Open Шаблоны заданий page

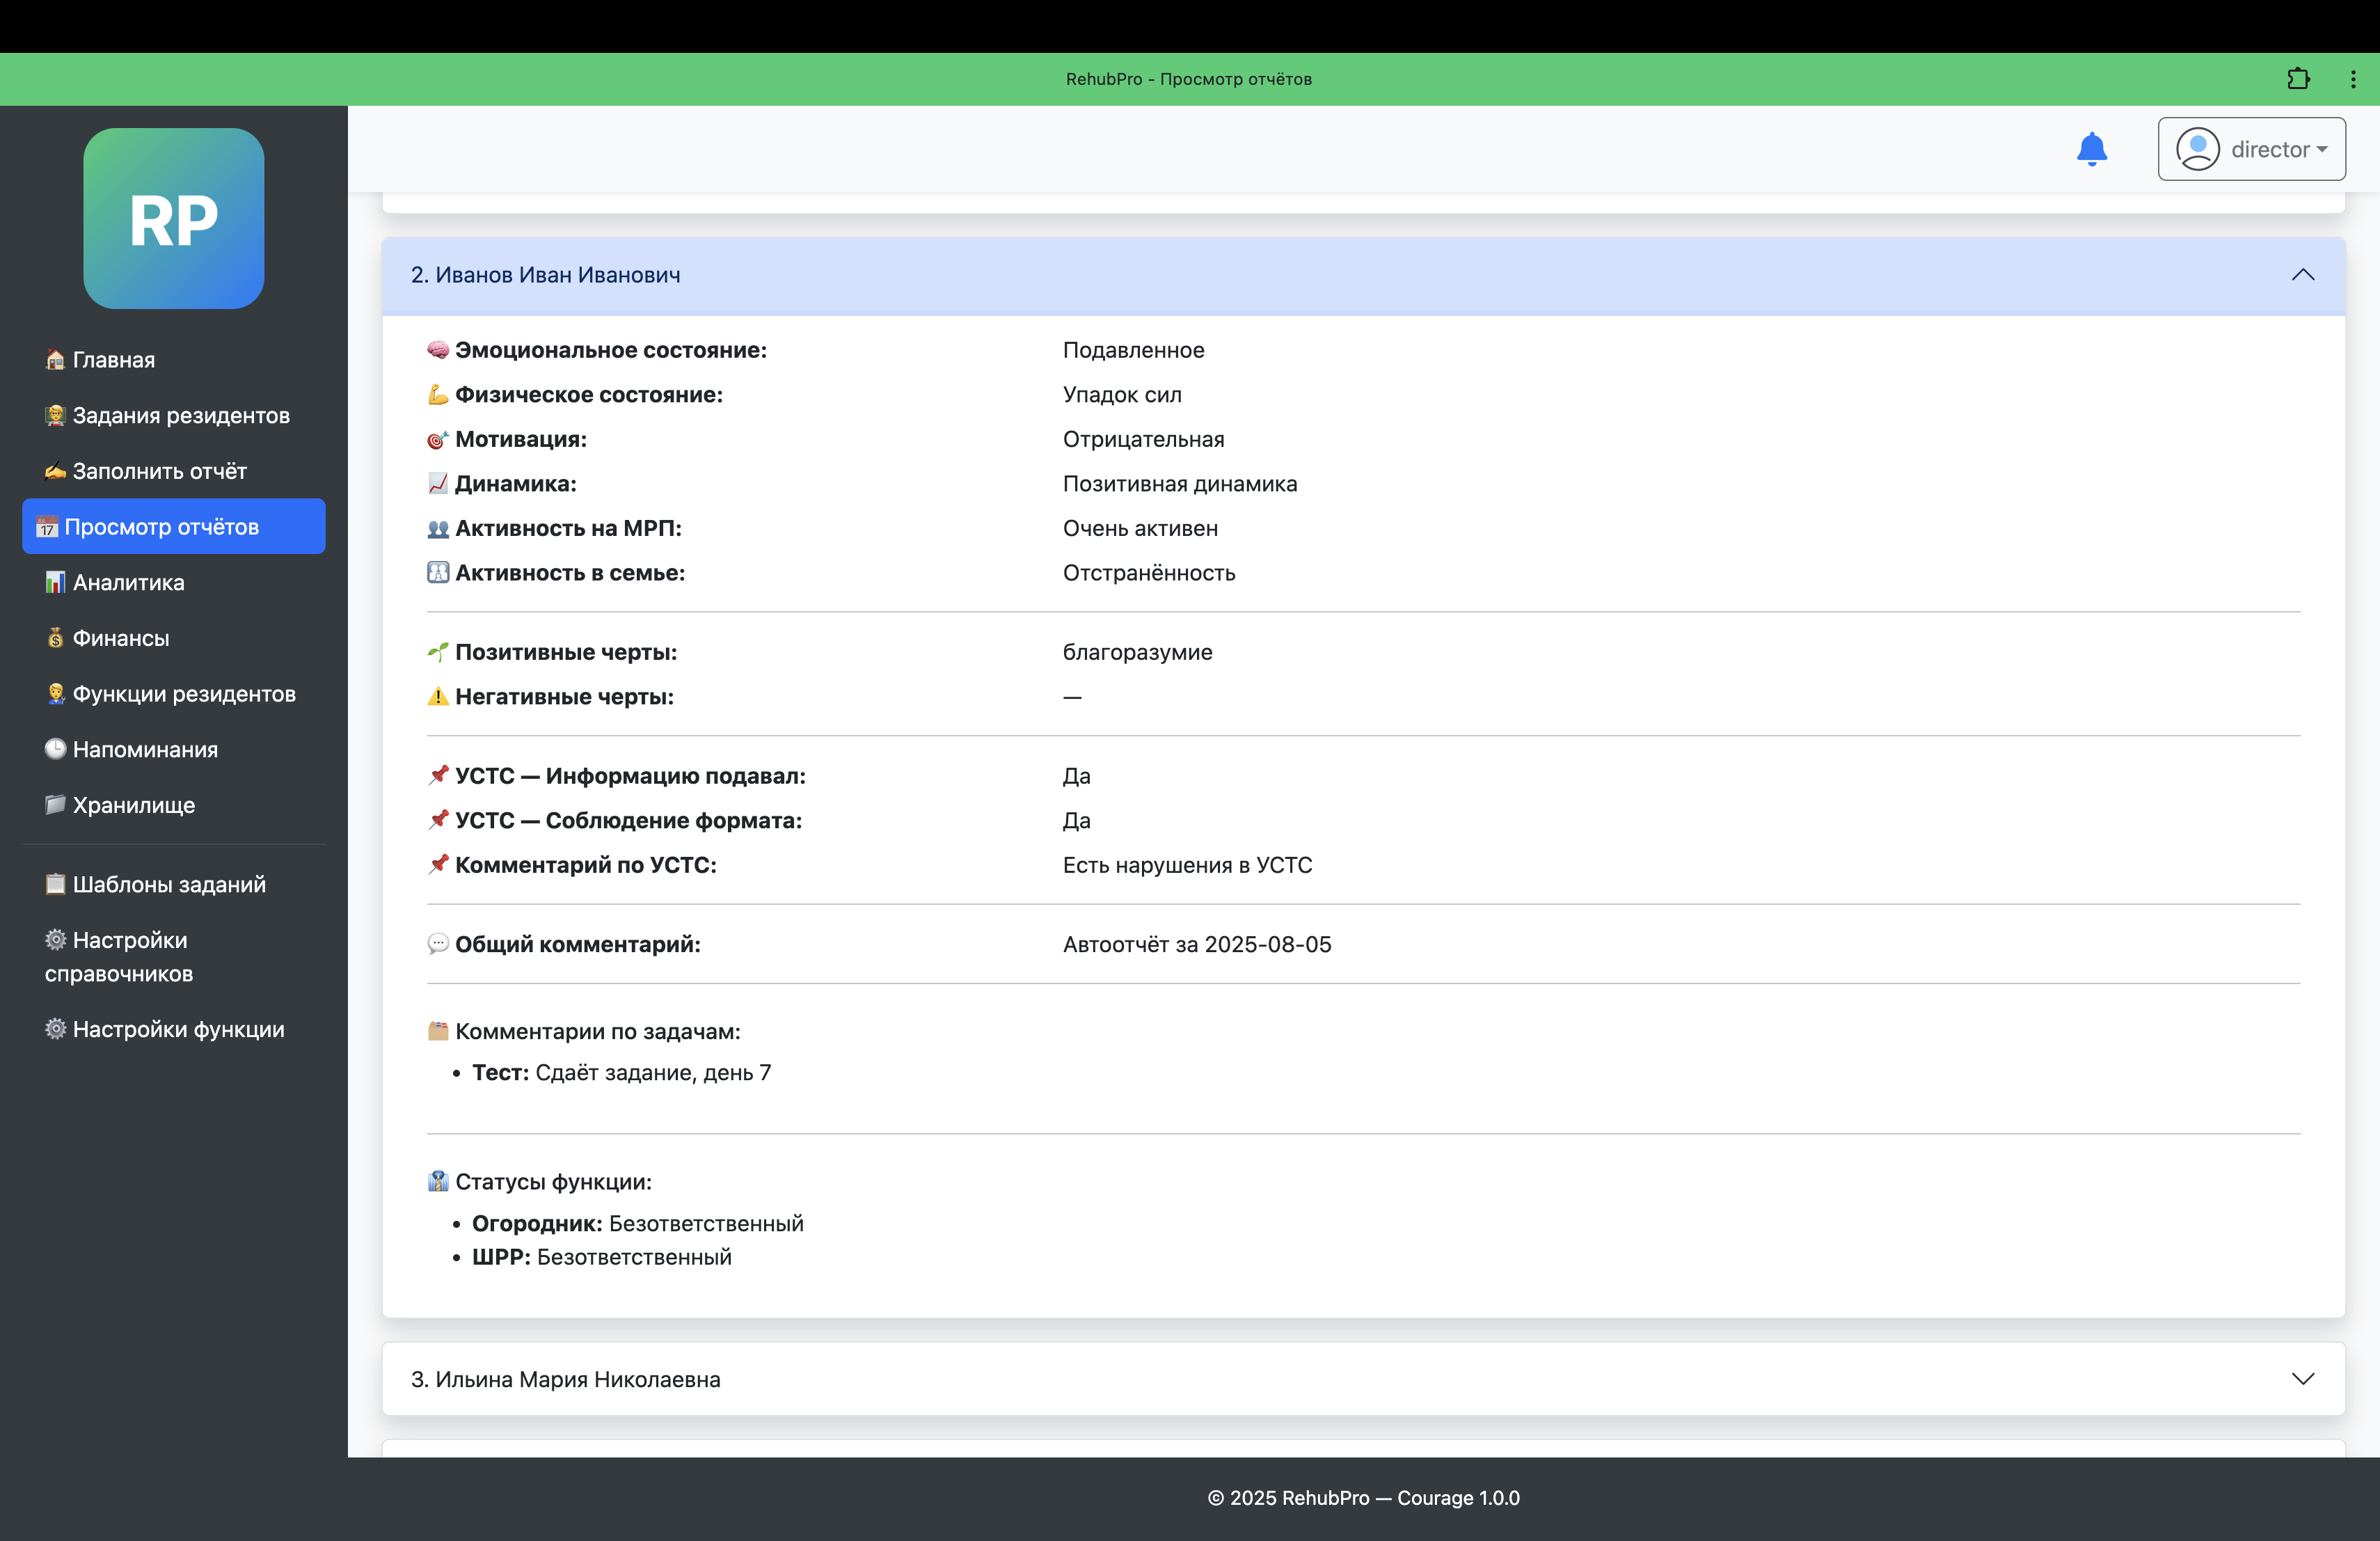(169, 884)
